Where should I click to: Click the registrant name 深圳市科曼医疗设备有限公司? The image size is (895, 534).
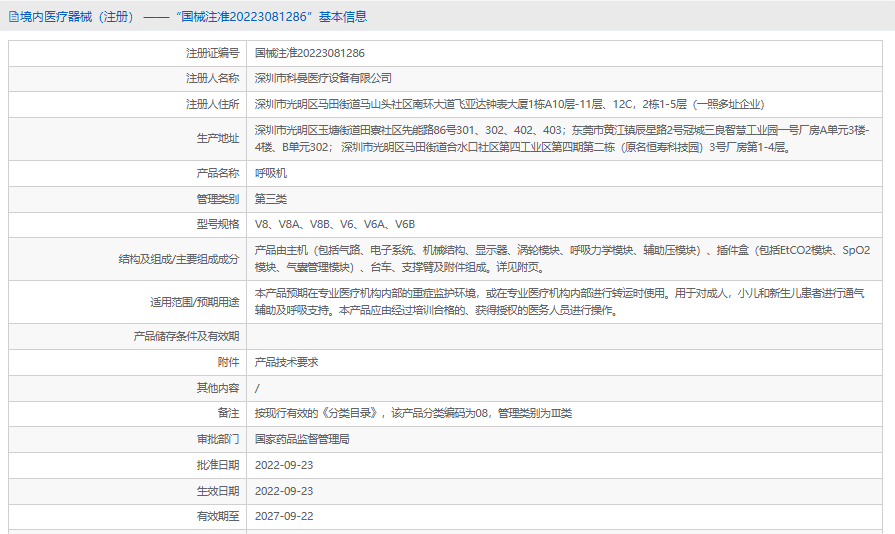pyautogui.click(x=323, y=78)
